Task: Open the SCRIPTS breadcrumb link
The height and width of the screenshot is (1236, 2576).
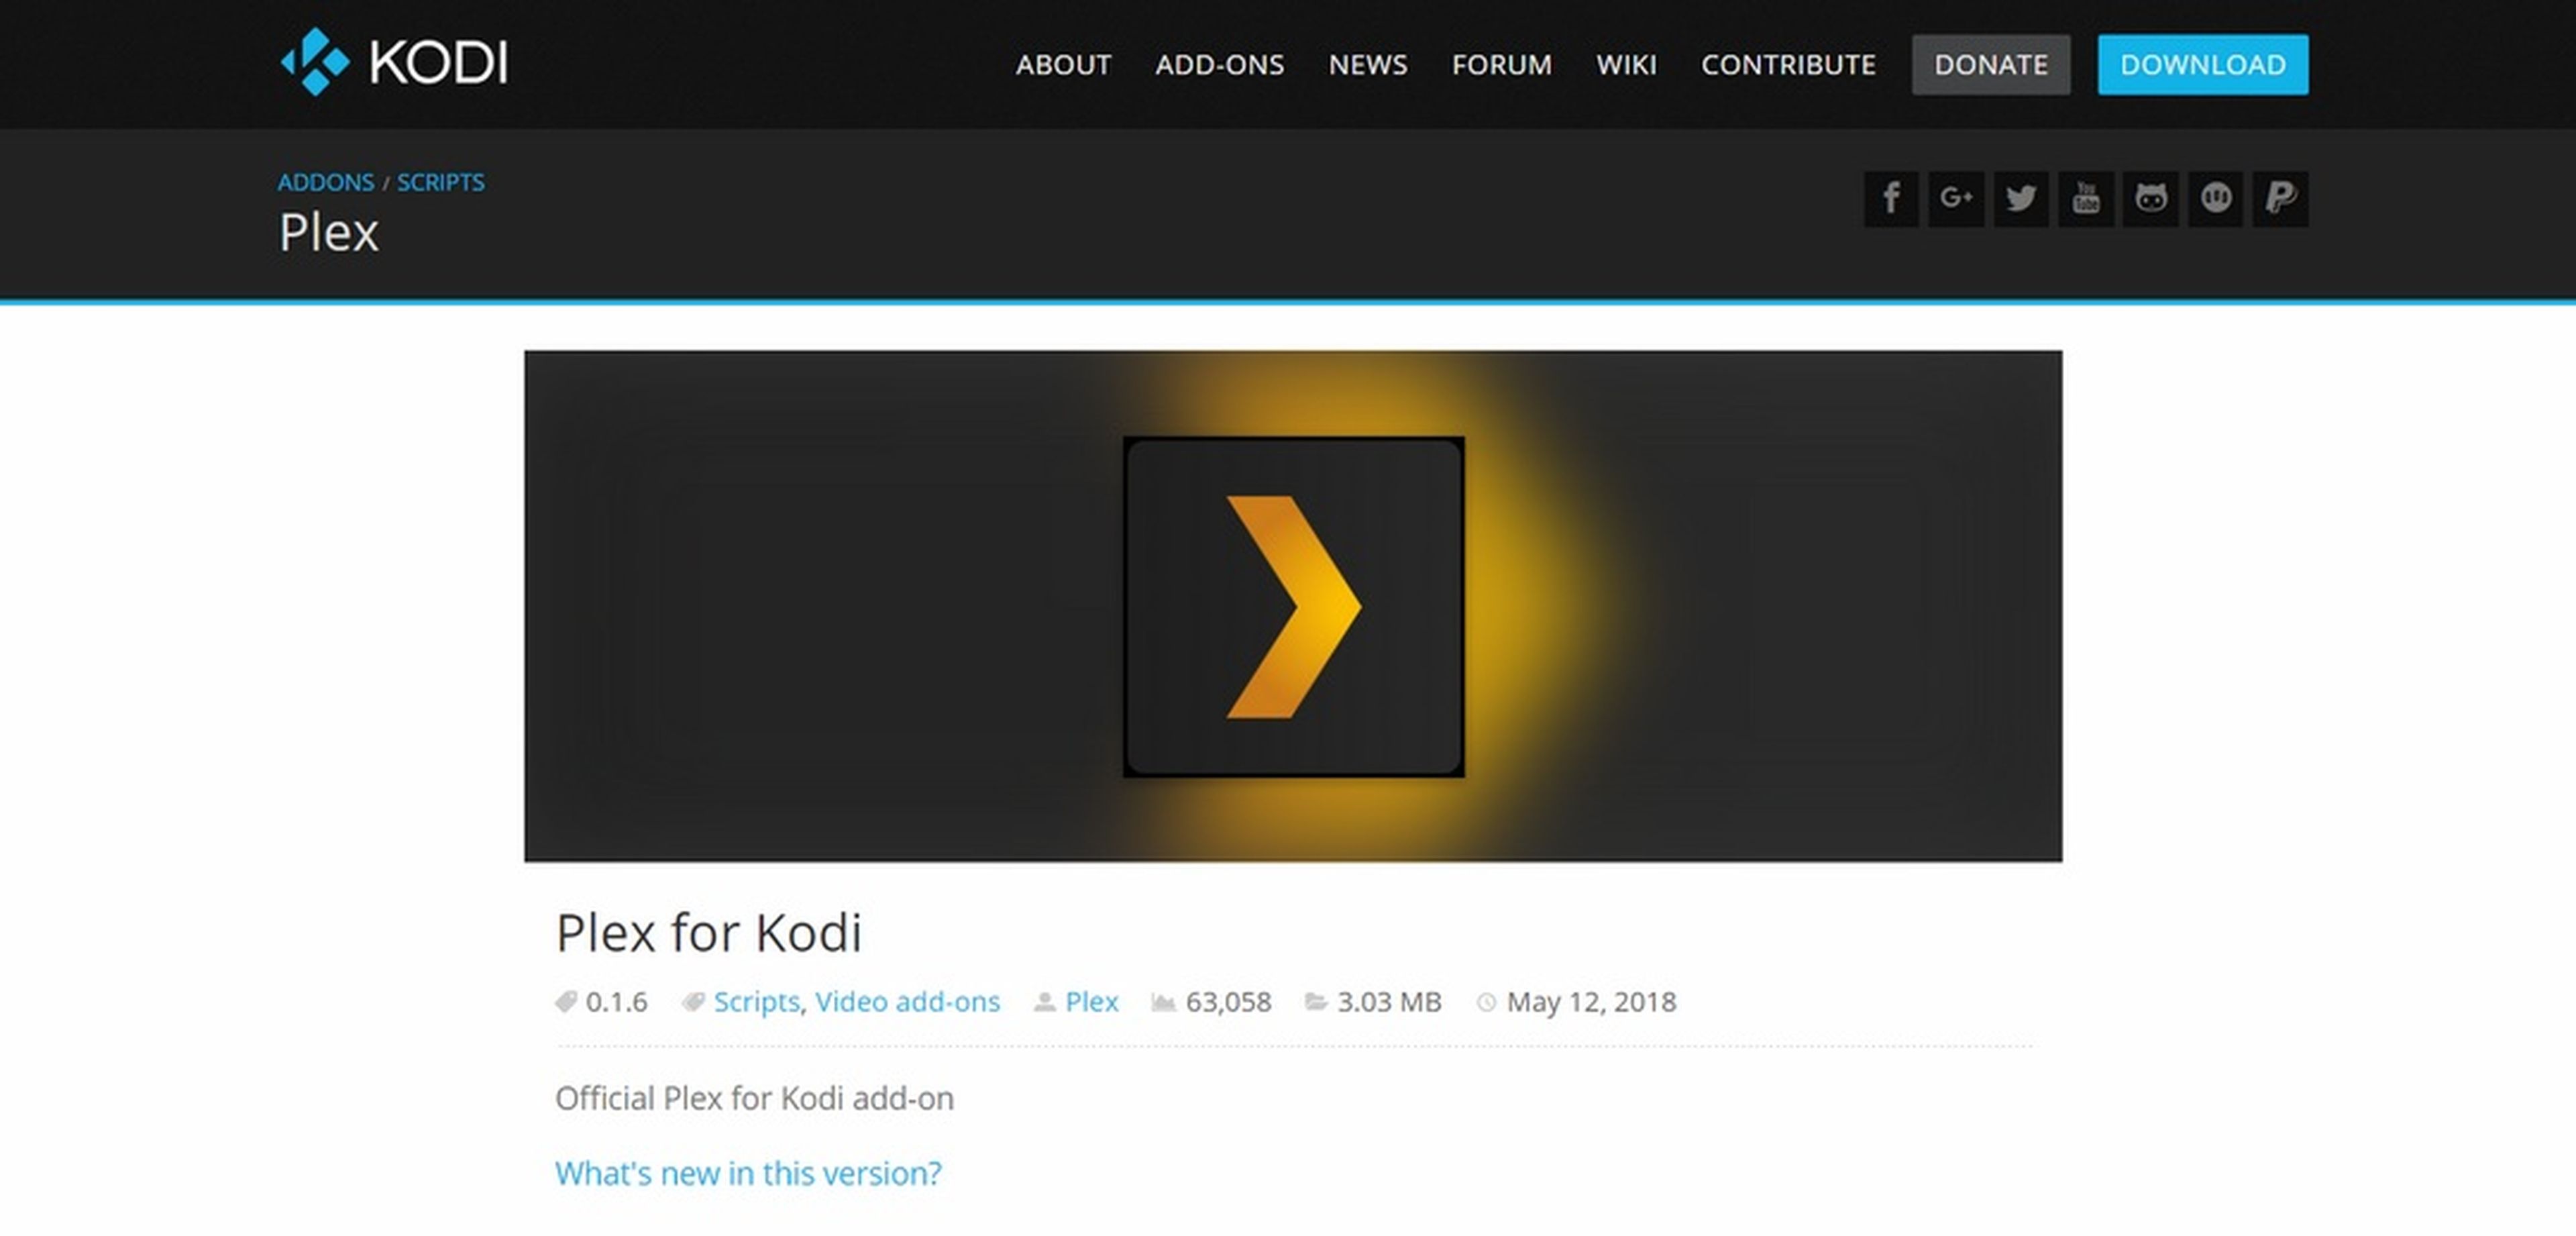Action: coord(441,182)
